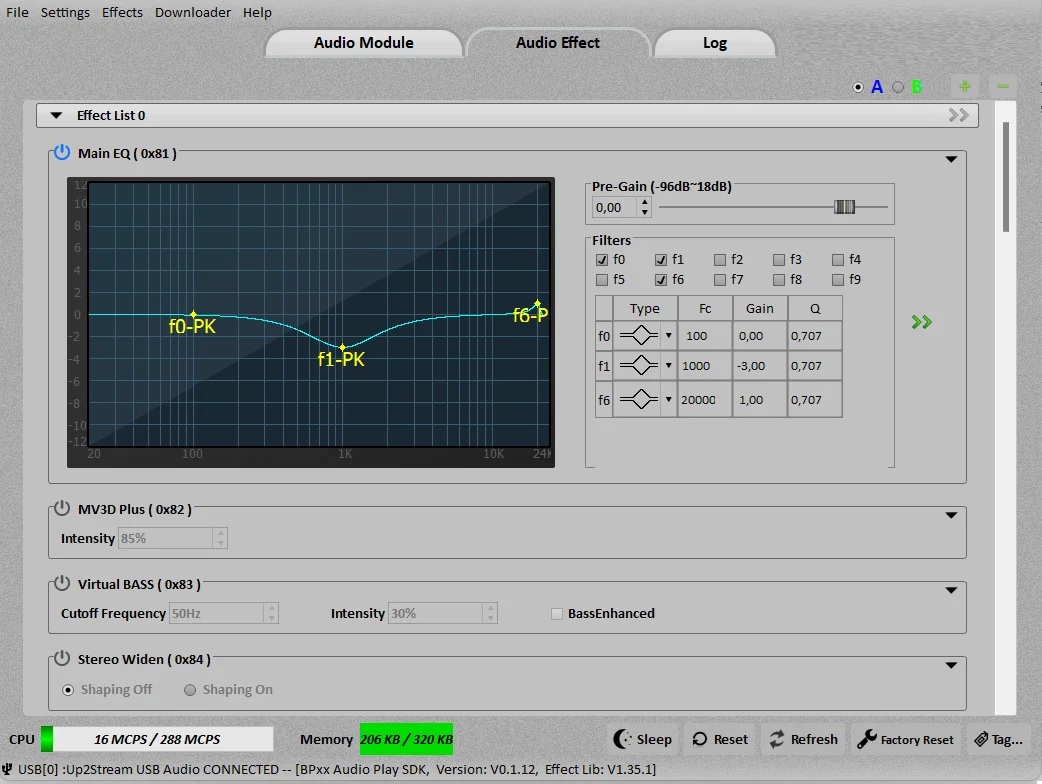Image resolution: width=1042 pixels, height=784 pixels.
Task: Open the Downloader menu
Action: [193, 12]
